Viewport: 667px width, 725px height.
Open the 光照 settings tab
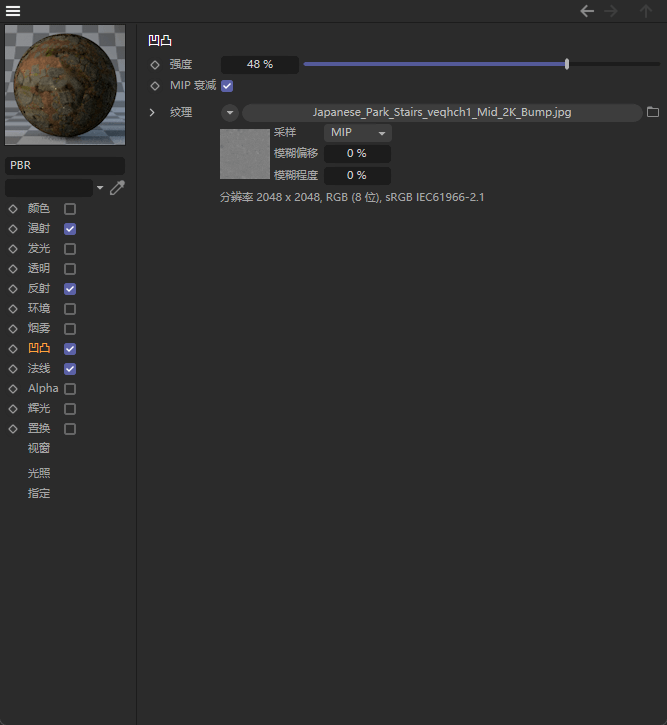(x=39, y=473)
